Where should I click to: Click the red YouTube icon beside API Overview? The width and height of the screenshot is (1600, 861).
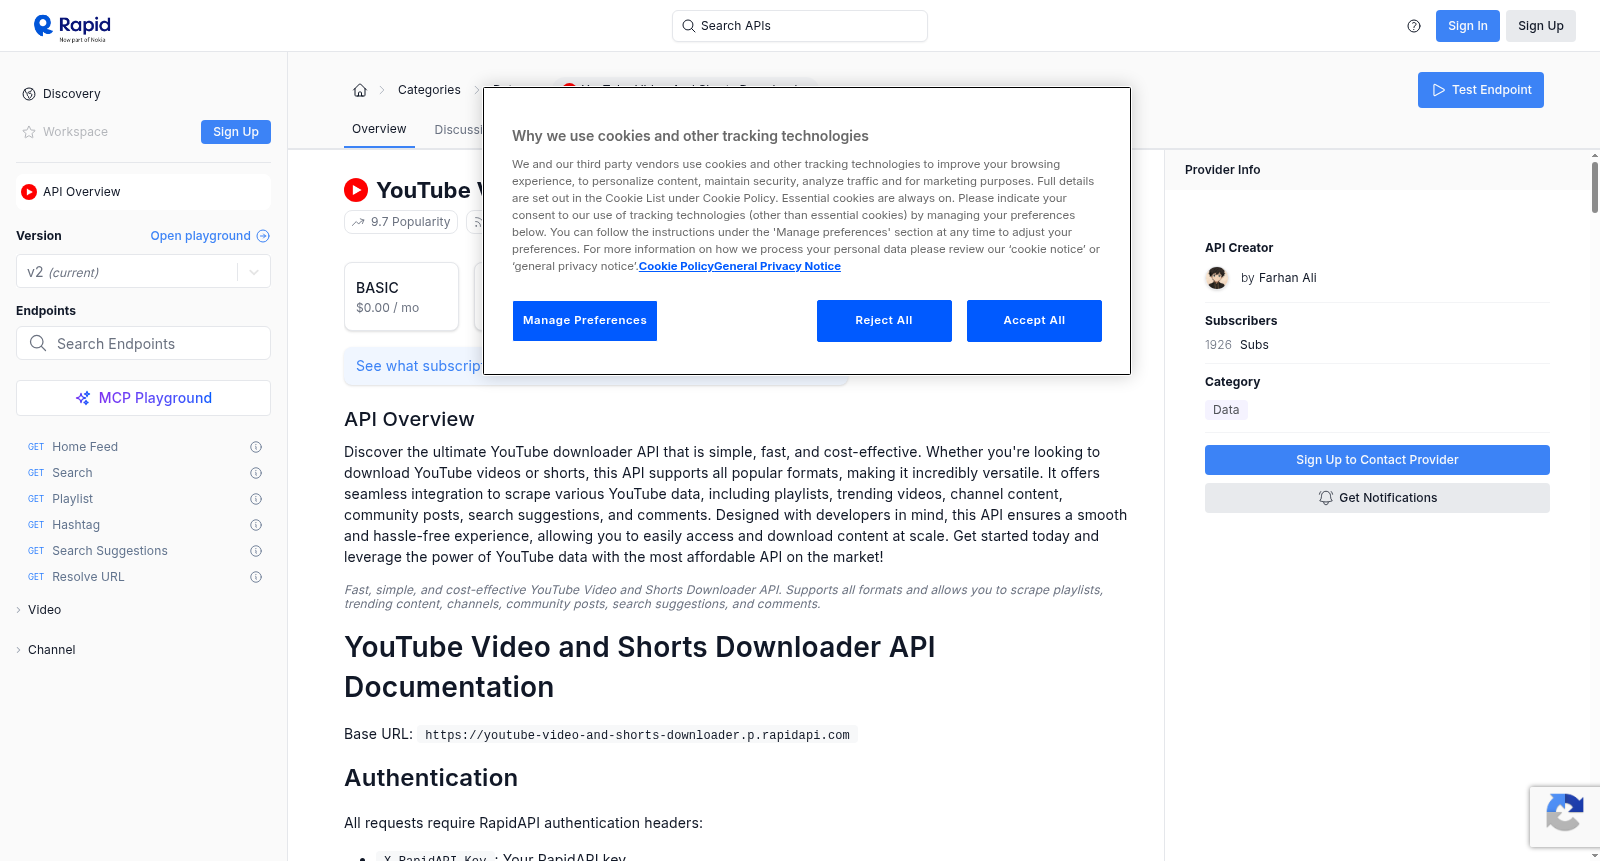point(29,192)
